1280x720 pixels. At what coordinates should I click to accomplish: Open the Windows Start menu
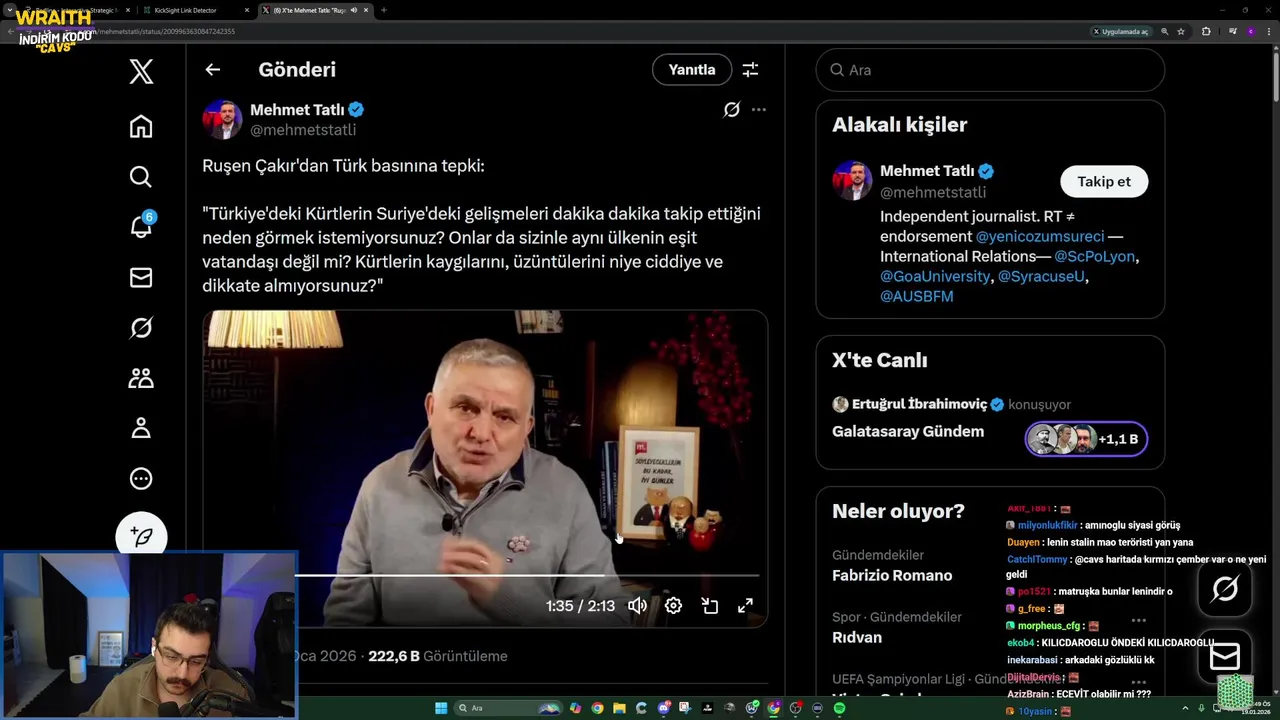click(441, 708)
